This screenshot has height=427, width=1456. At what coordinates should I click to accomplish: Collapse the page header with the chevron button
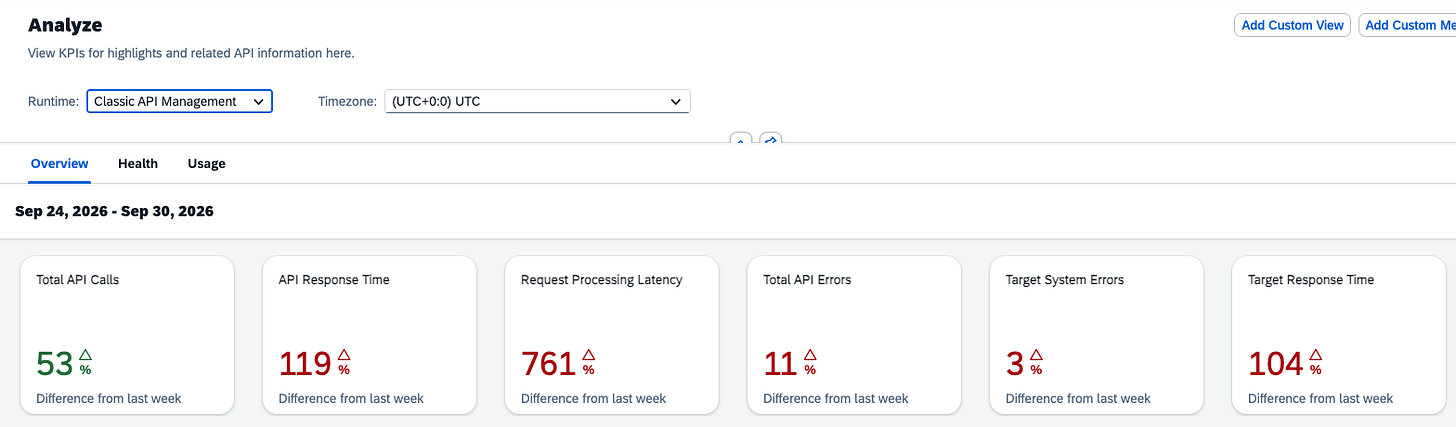740,138
